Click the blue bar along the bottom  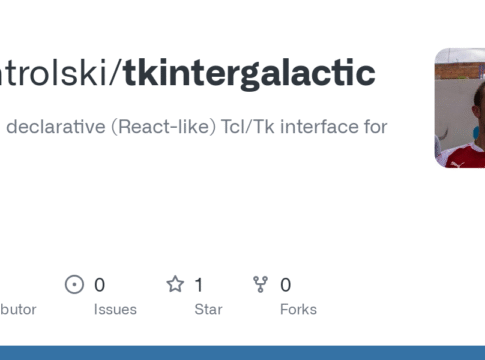[242, 353]
